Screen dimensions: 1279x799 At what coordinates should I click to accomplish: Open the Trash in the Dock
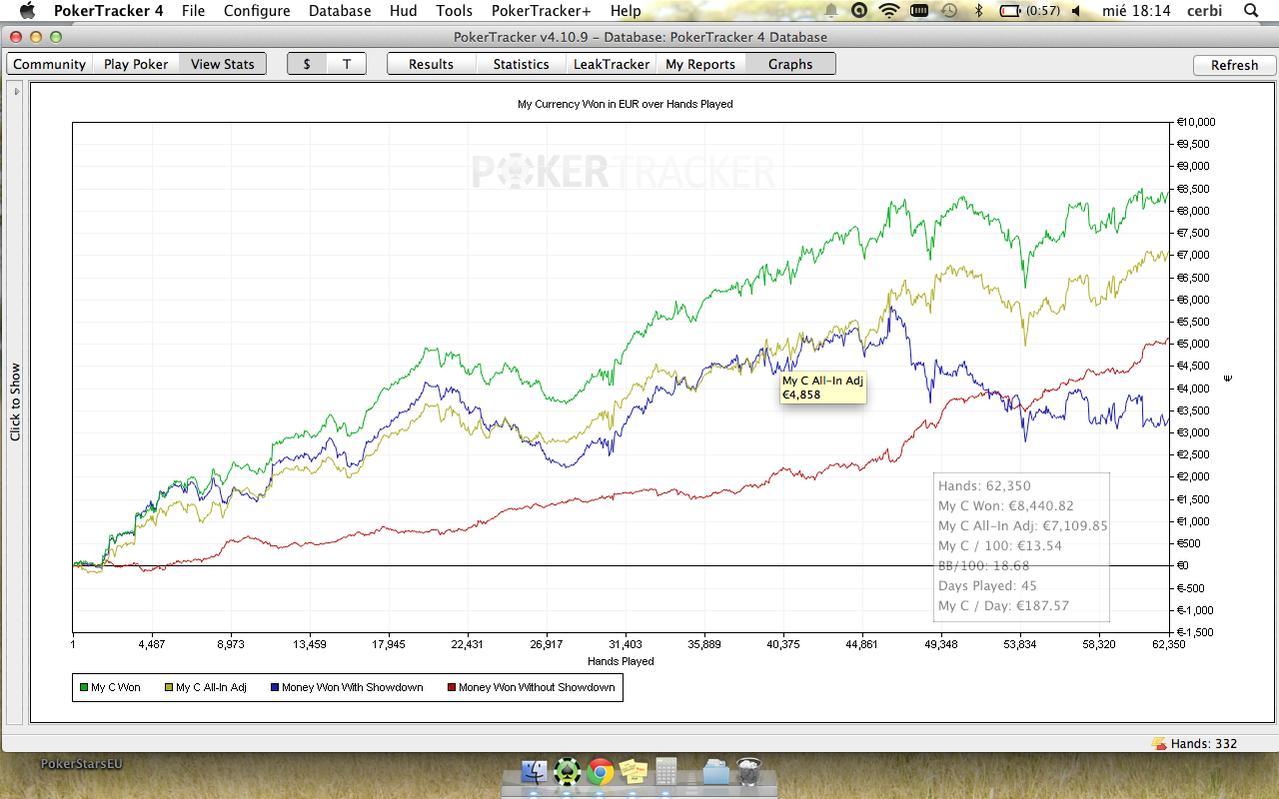(749, 773)
